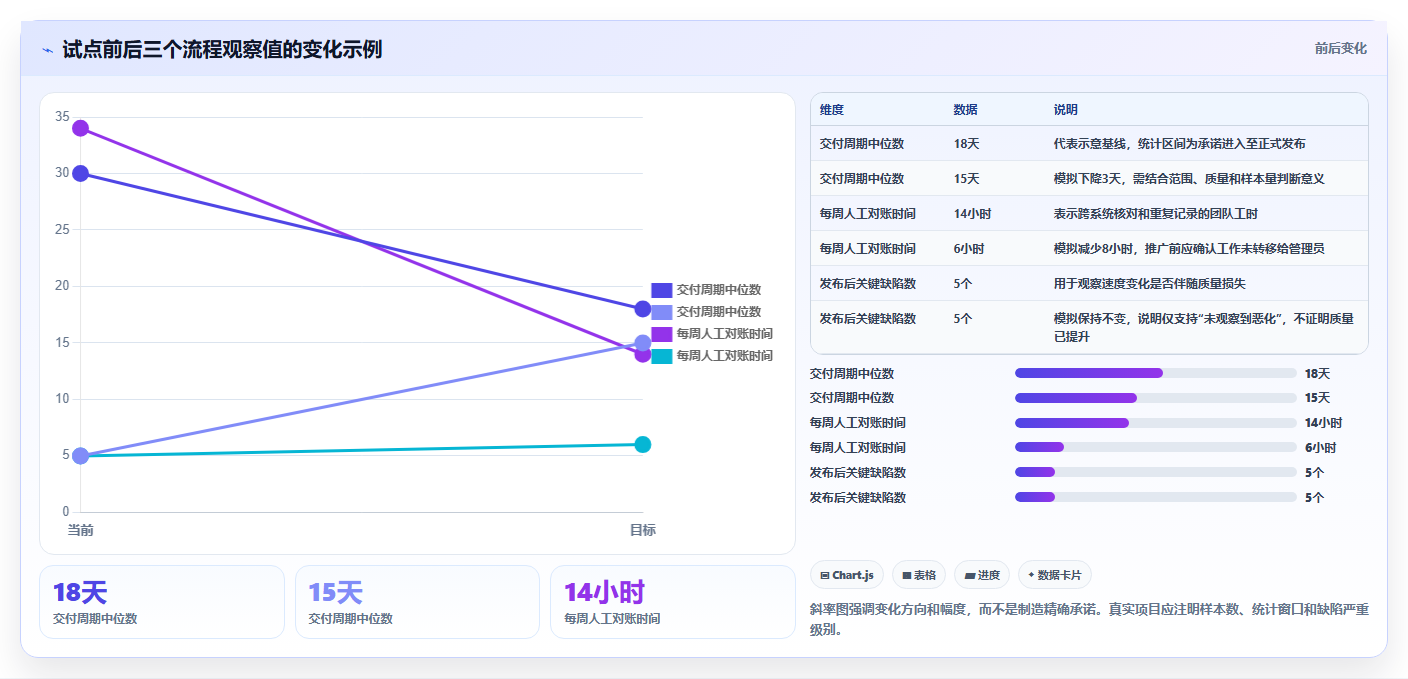Click the purple 每周人工对账时间 legend swatch

point(661,334)
